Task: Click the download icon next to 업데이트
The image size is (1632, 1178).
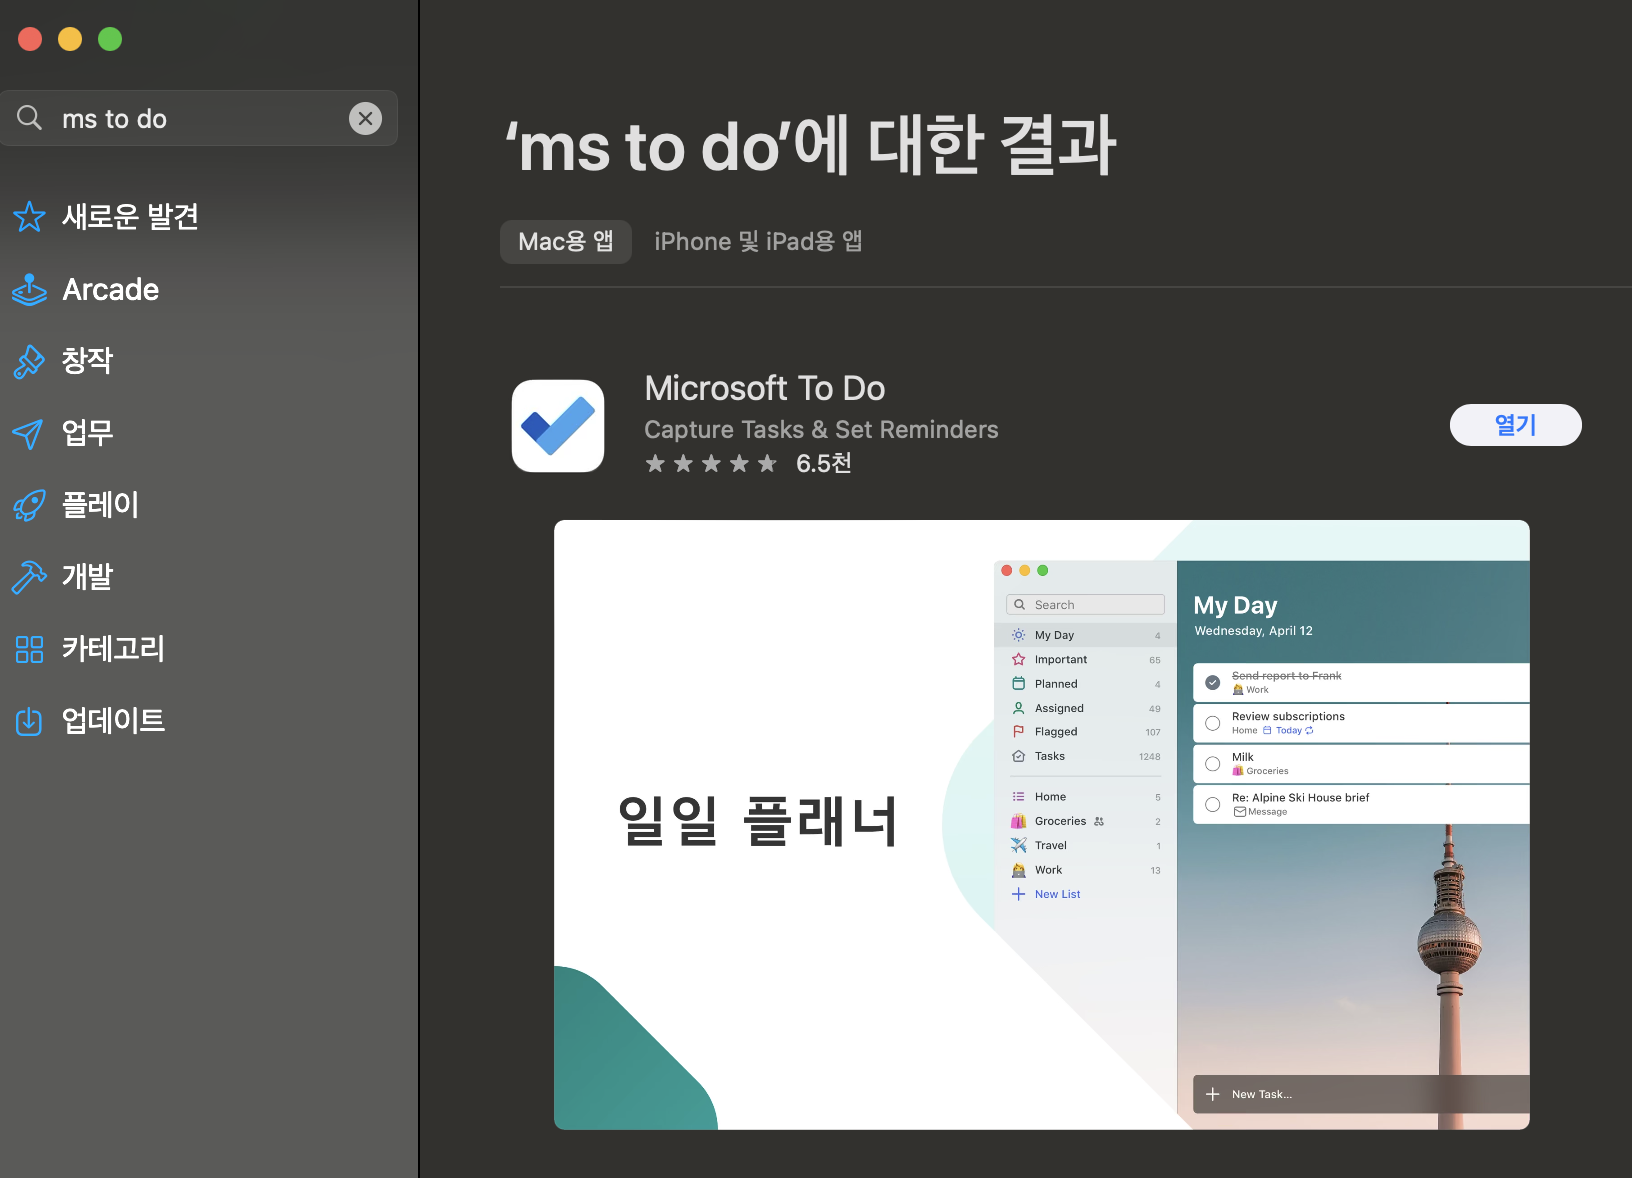Action: click(29, 721)
